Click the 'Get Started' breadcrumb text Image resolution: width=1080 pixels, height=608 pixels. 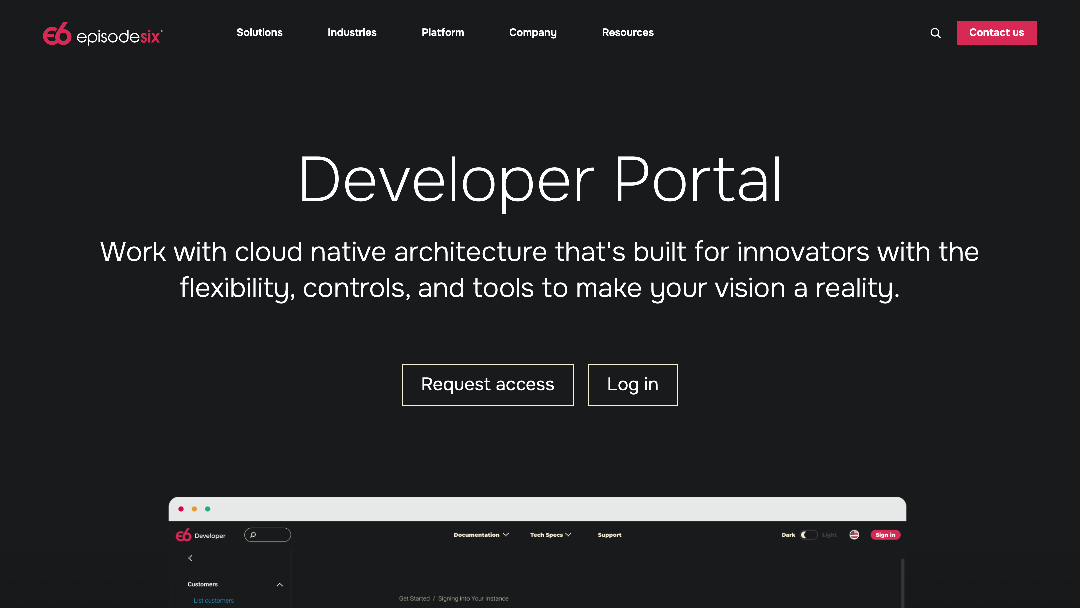pos(414,598)
